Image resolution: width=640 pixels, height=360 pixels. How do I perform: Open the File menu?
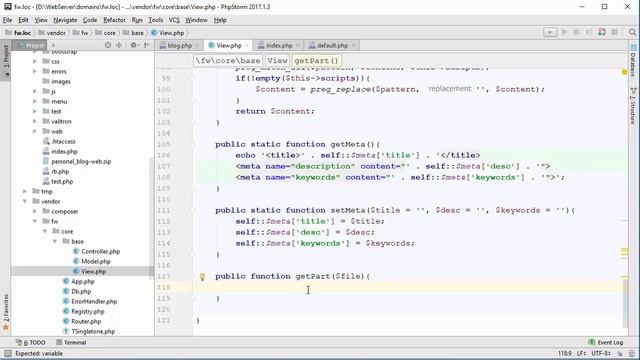pyautogui.click(x=7, y=20)
